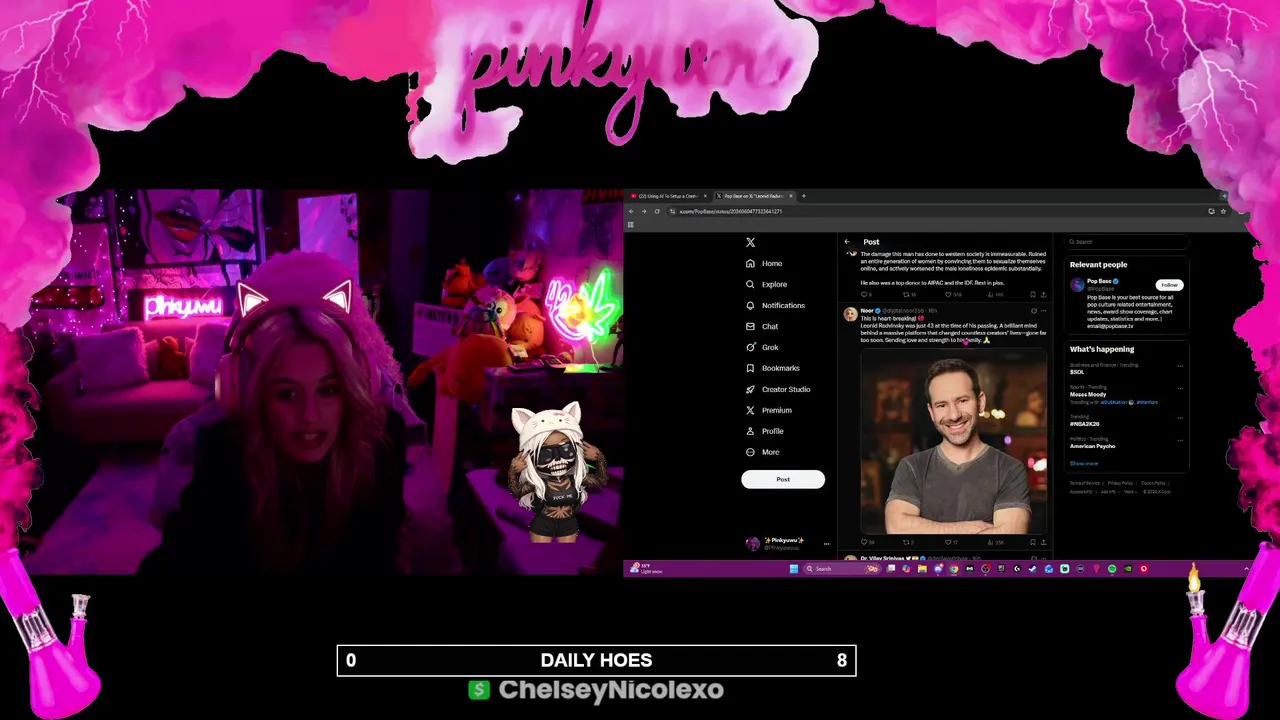Open Bookmarks in X sidebar
Image resolution: width=1280 pixels, height=720 pixels.
(772, 368)
